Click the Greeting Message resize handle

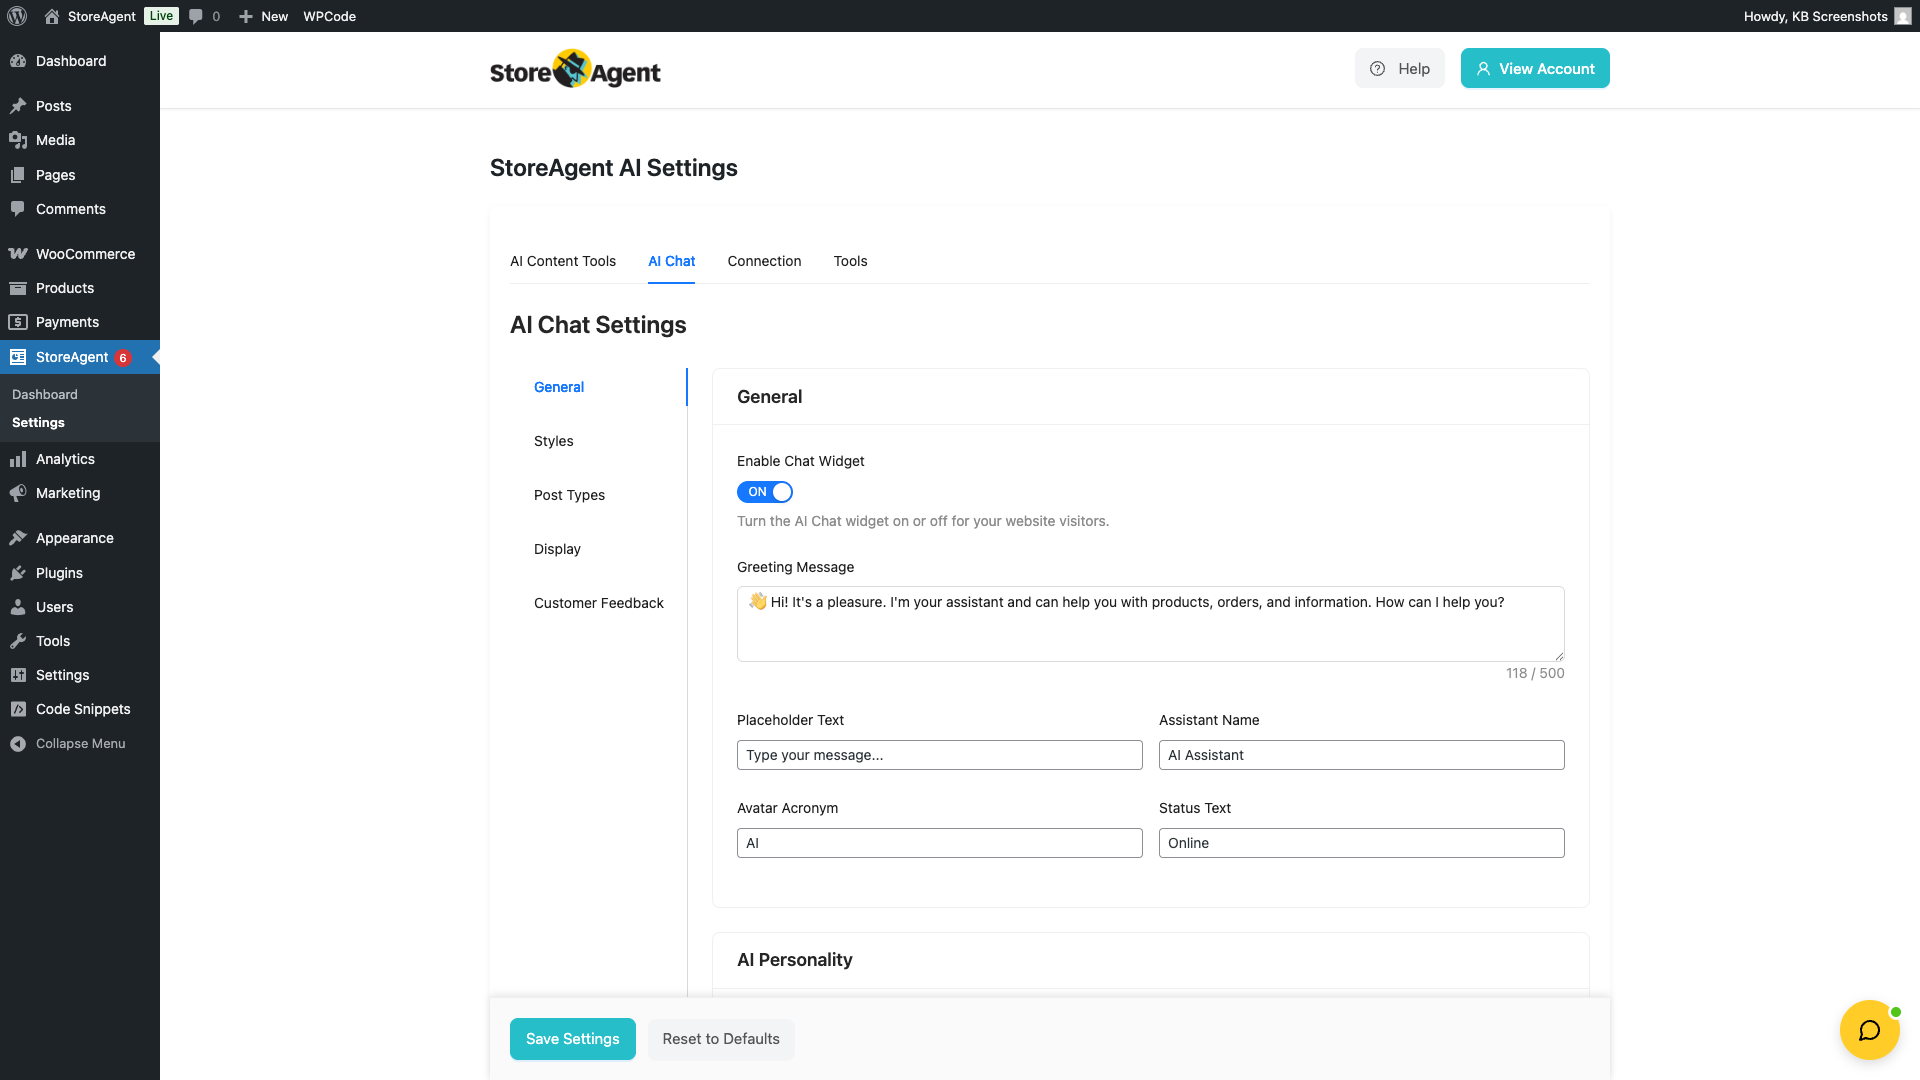(1558, 655)
